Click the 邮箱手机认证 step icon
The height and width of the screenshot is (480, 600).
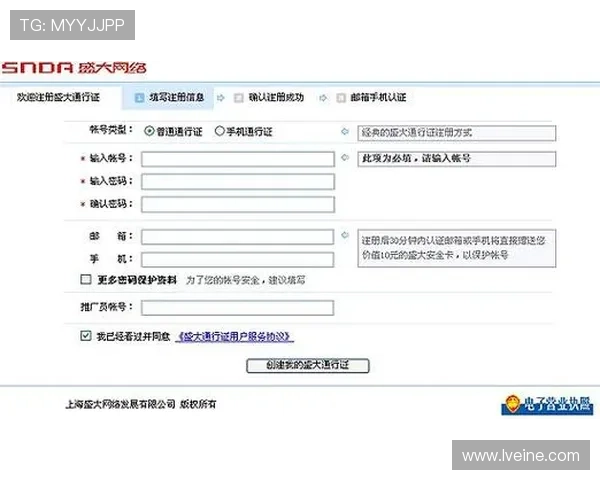click(341, 98)
